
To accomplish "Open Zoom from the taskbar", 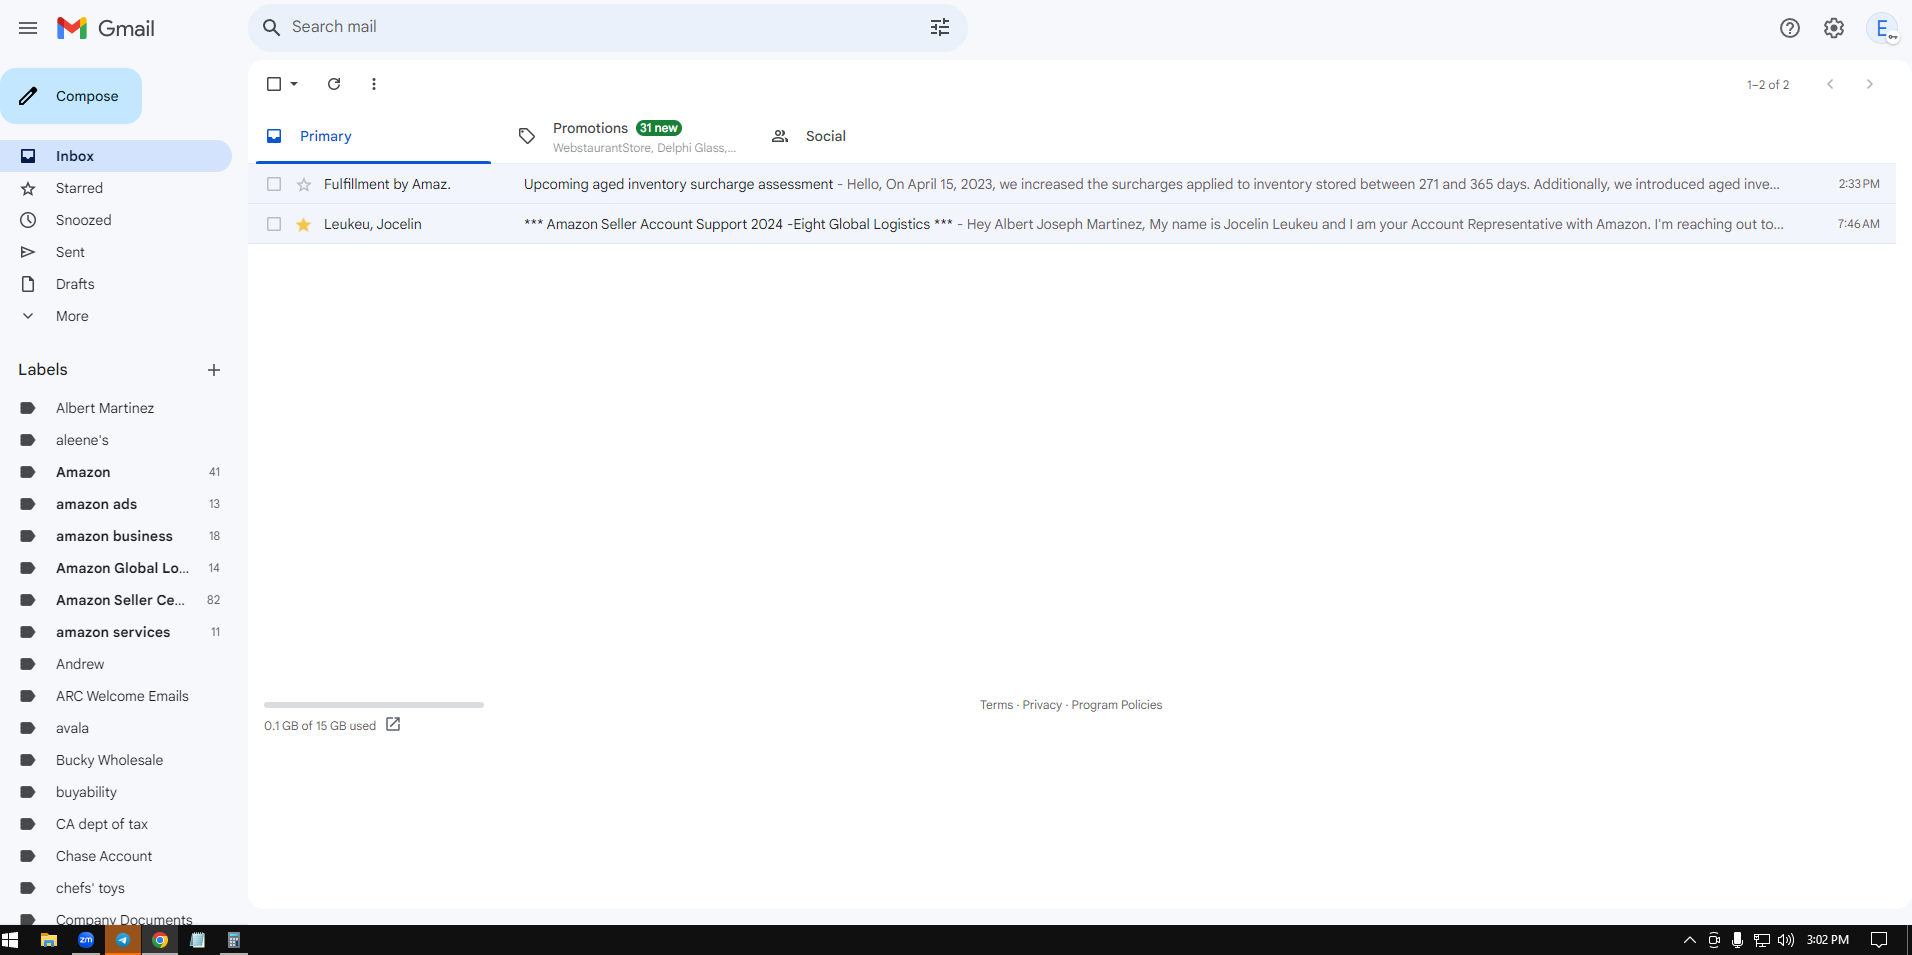I will [x=86, y=940].
